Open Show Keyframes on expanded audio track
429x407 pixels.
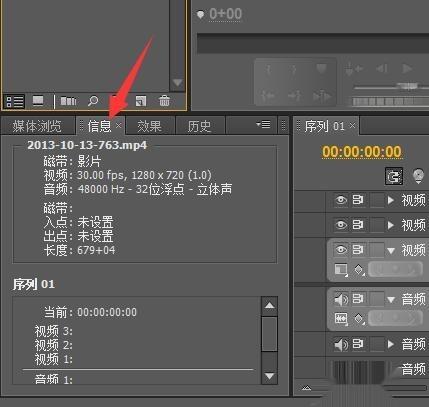(359, 319)
